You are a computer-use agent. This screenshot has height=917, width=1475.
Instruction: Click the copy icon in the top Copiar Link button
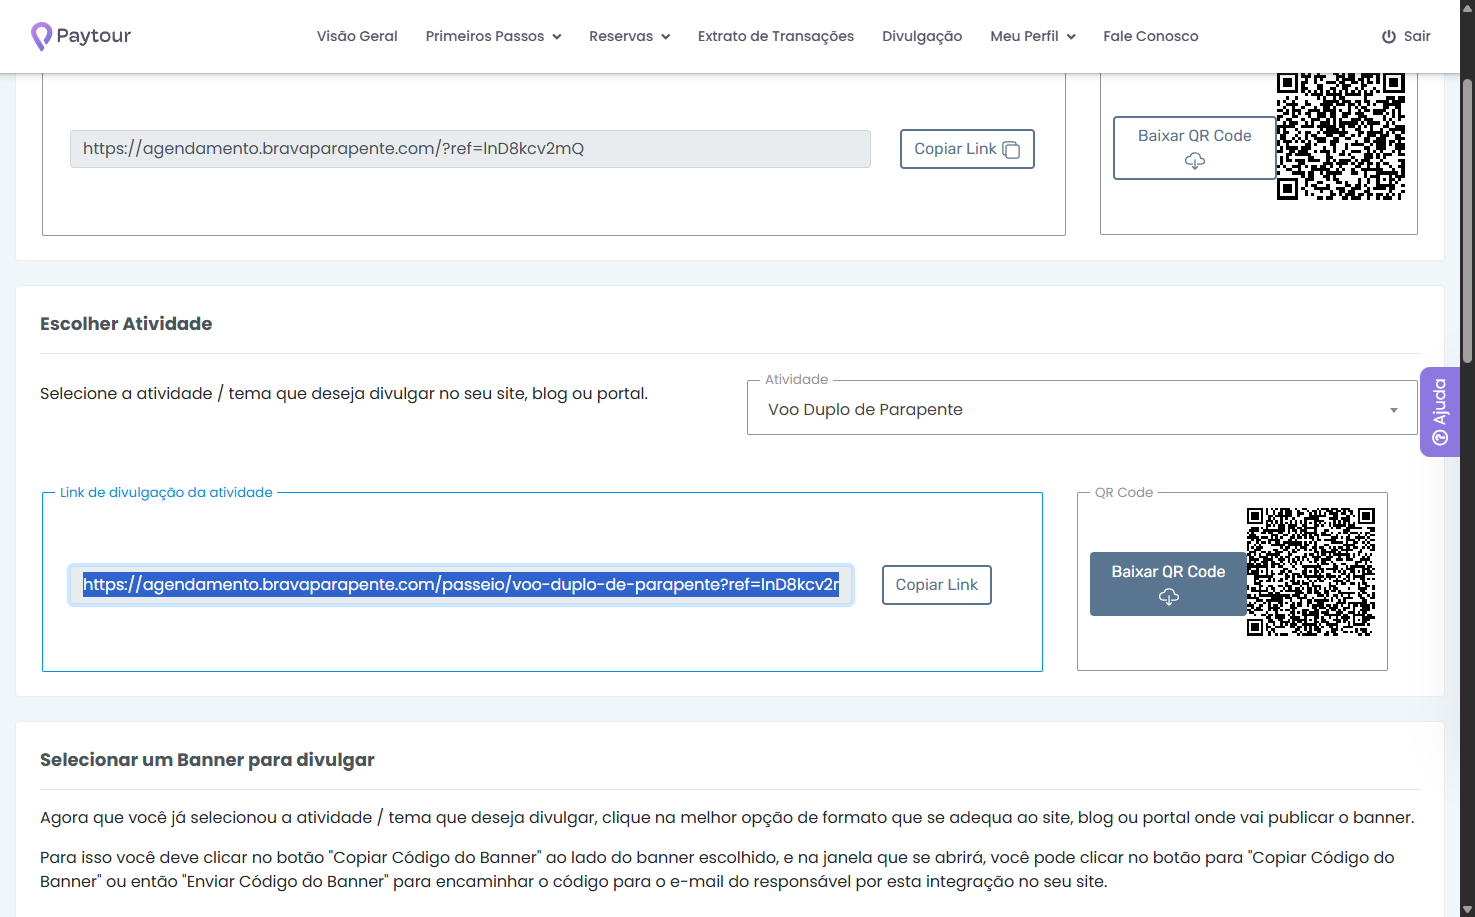pos(1011,149)
